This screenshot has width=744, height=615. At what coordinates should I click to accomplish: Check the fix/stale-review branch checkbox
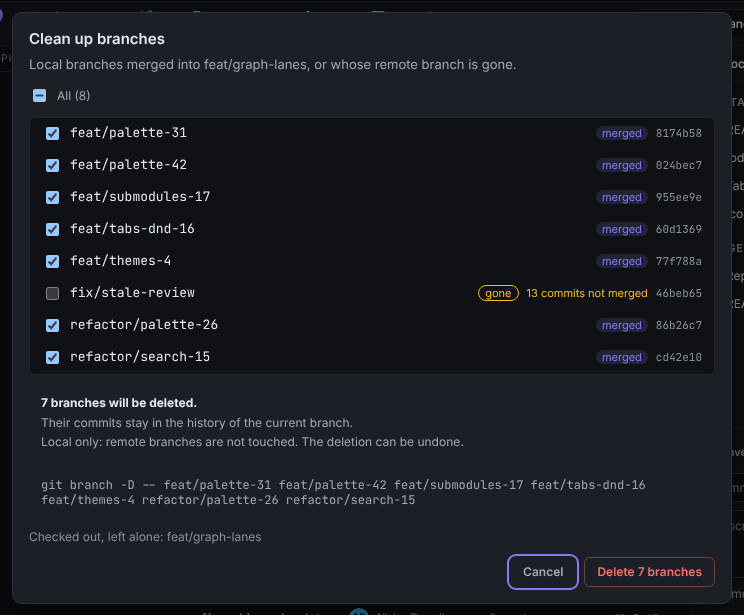(53, 293)
